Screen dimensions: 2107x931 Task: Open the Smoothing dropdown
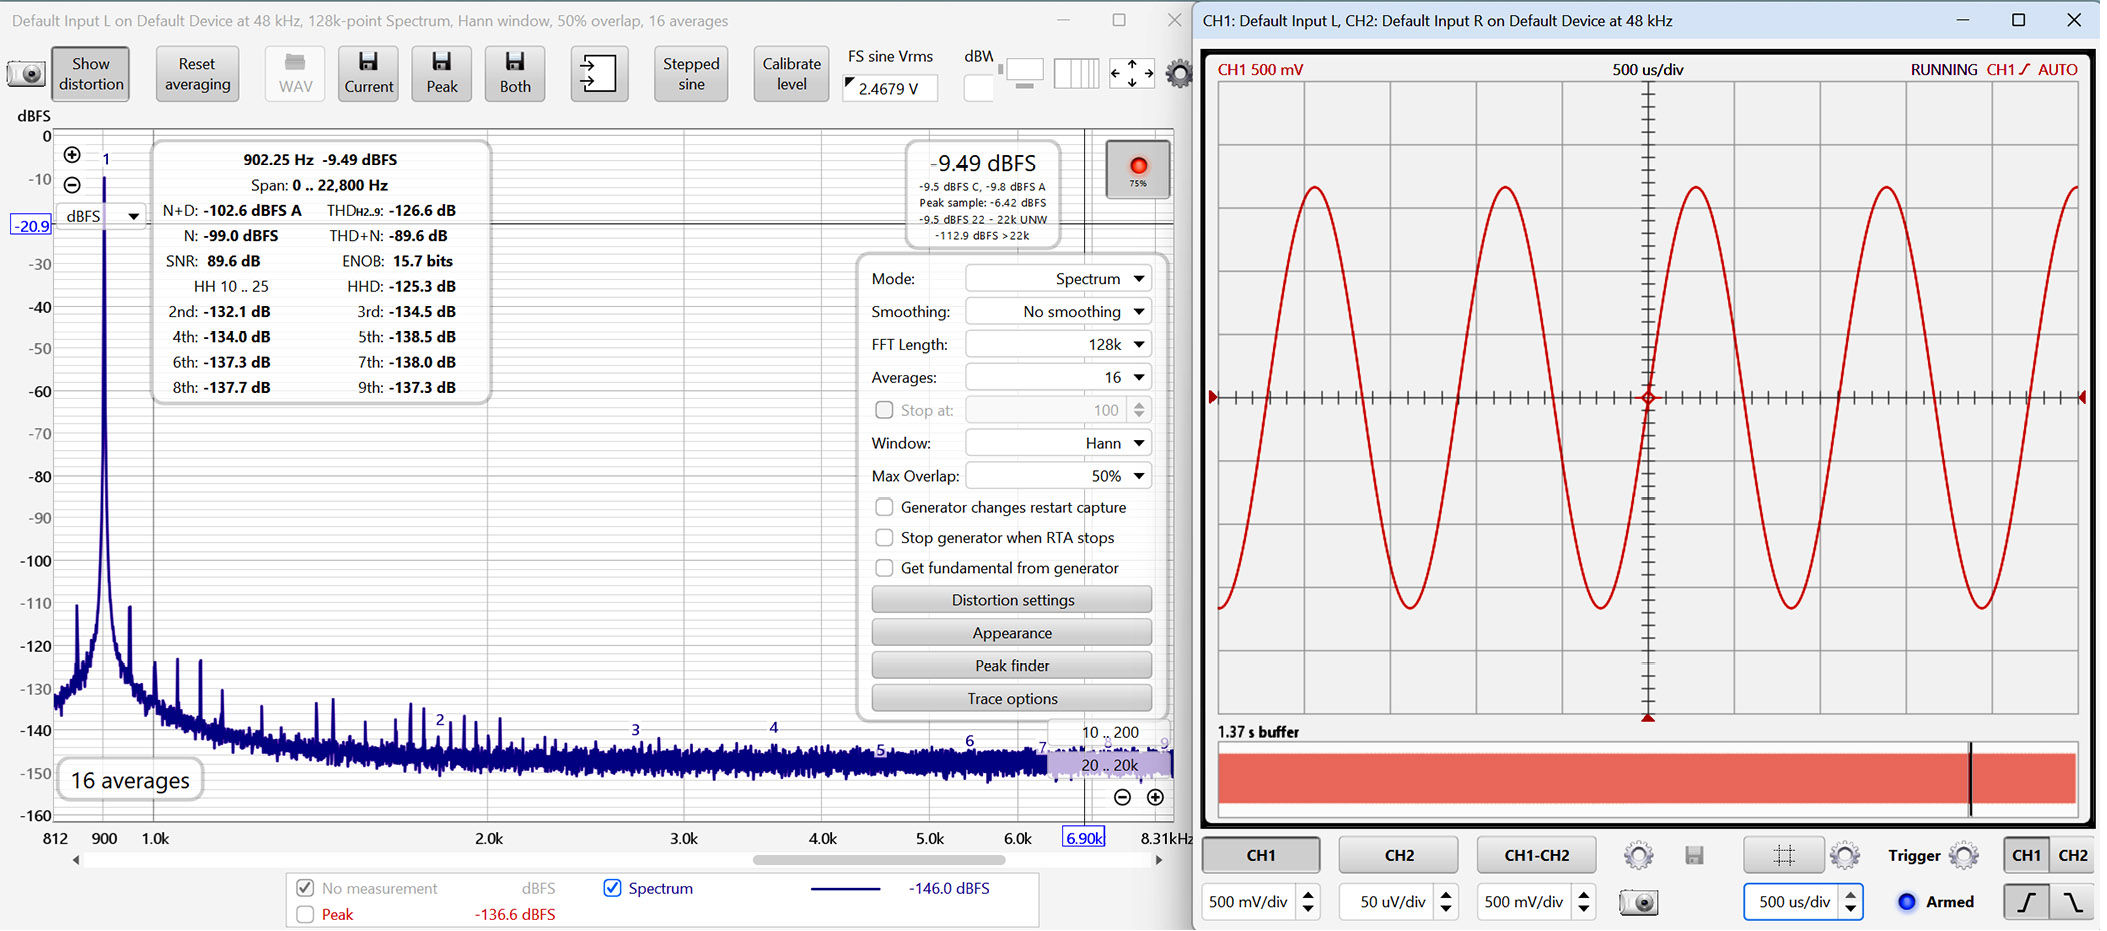[x=1058, y=311]
